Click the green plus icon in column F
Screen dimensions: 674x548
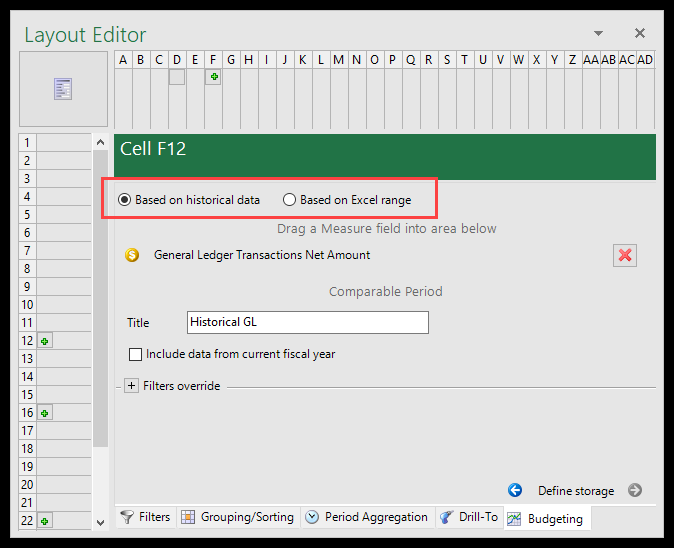click(x=213, y=77)
